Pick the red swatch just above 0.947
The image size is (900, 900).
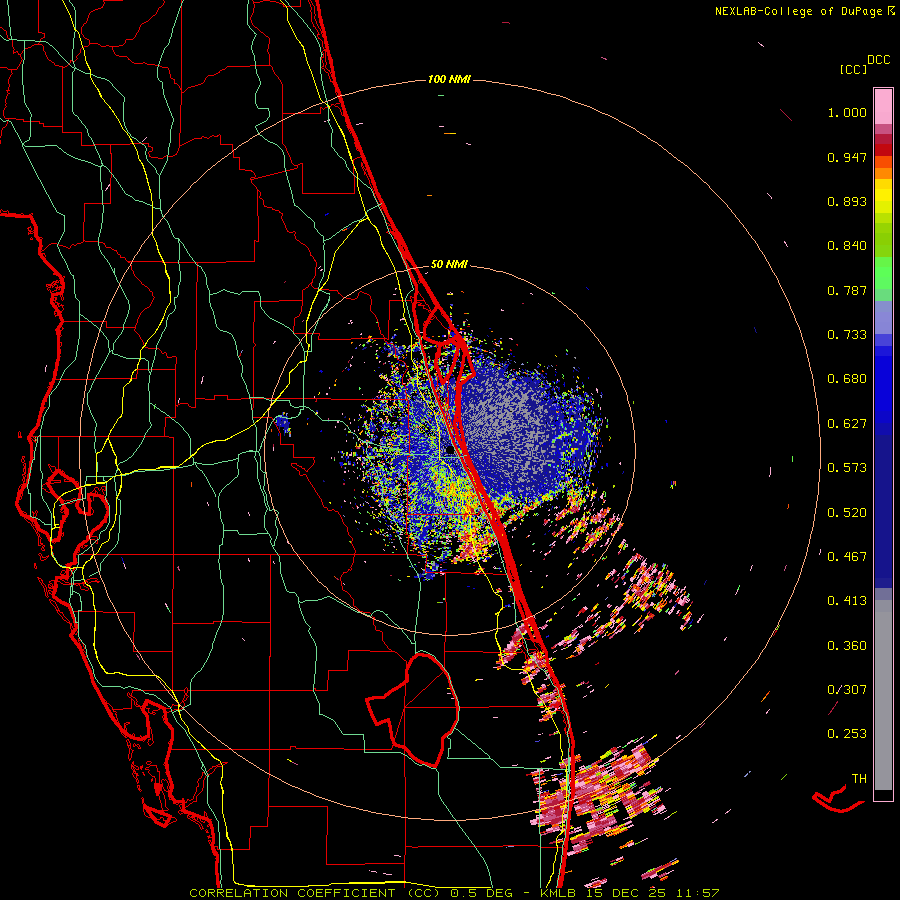pos(883,150)
